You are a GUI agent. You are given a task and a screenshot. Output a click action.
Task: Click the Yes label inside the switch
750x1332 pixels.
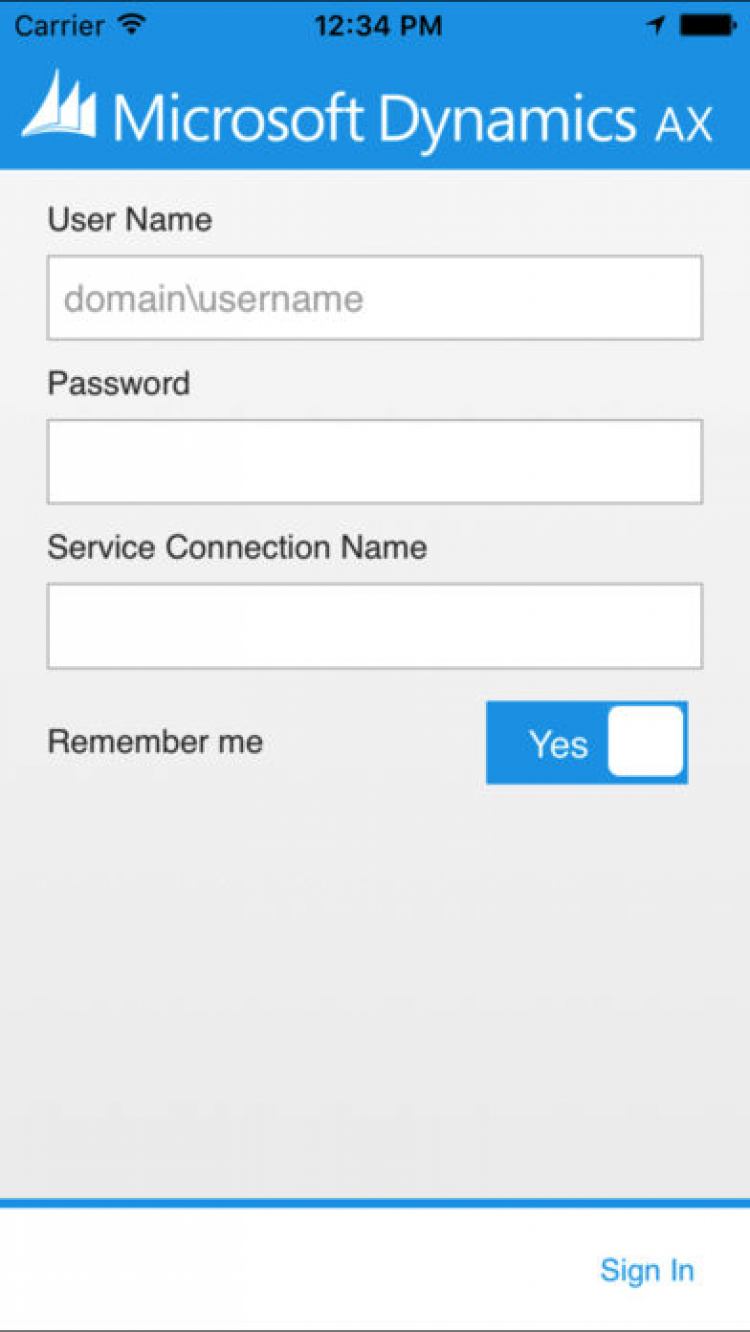pyautogui.click(x=558, y=744)
